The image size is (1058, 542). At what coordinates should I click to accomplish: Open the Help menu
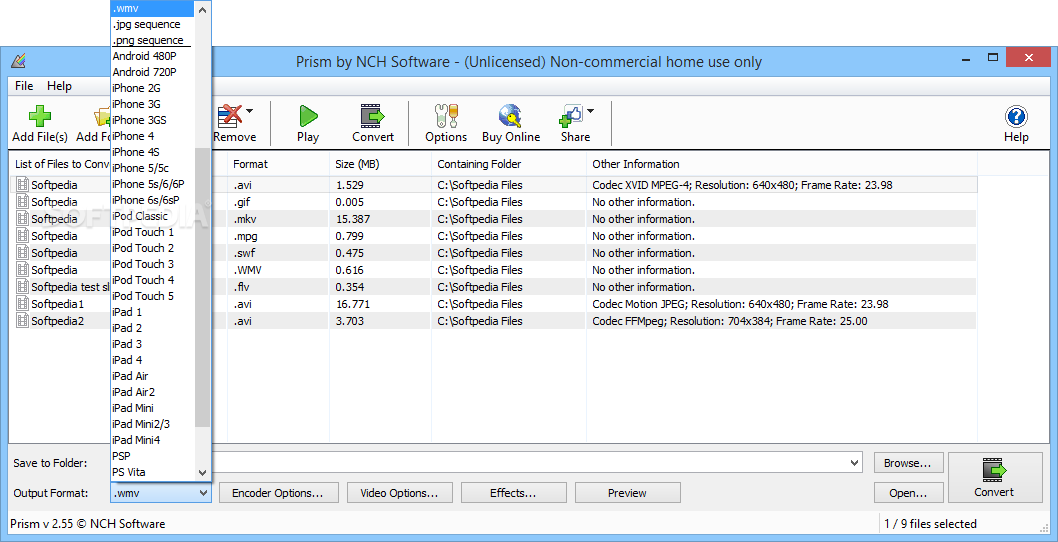coord(59,86)
